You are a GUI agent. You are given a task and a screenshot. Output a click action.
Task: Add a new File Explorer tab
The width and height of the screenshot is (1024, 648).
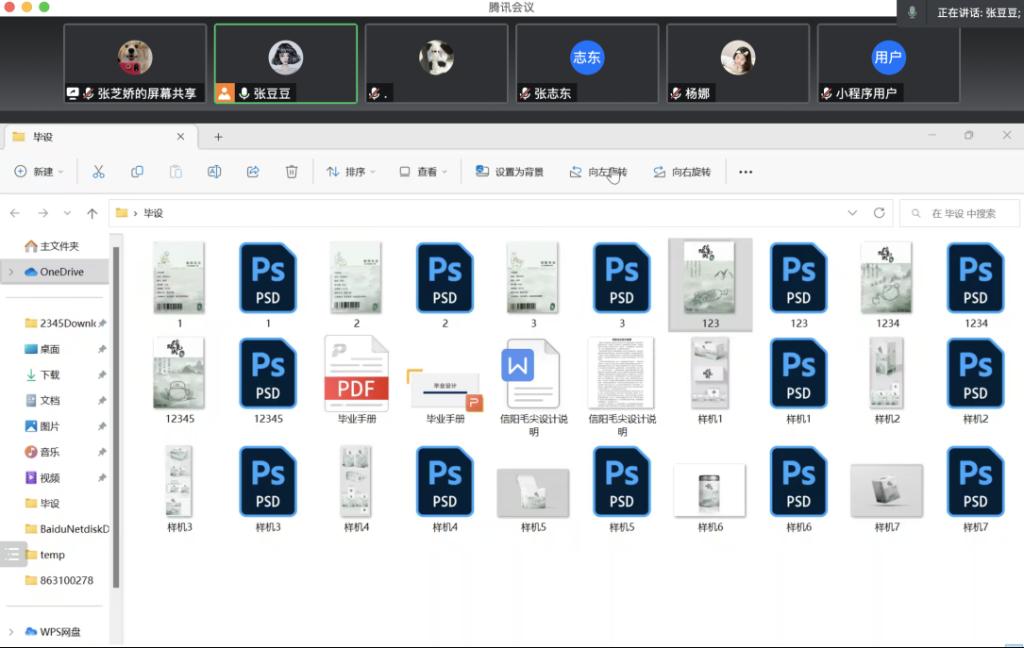coord(218,137)
